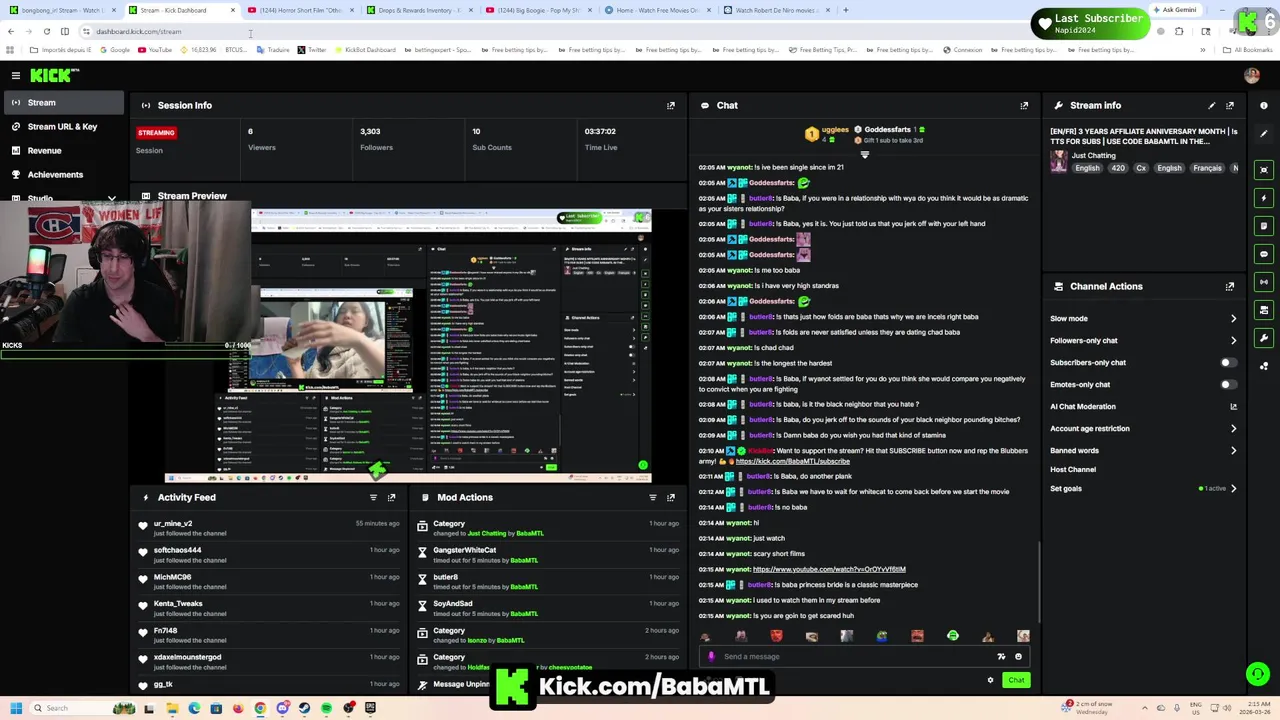
Task: Pop out the Session Info panel
Action: click(x=671, y=105)
